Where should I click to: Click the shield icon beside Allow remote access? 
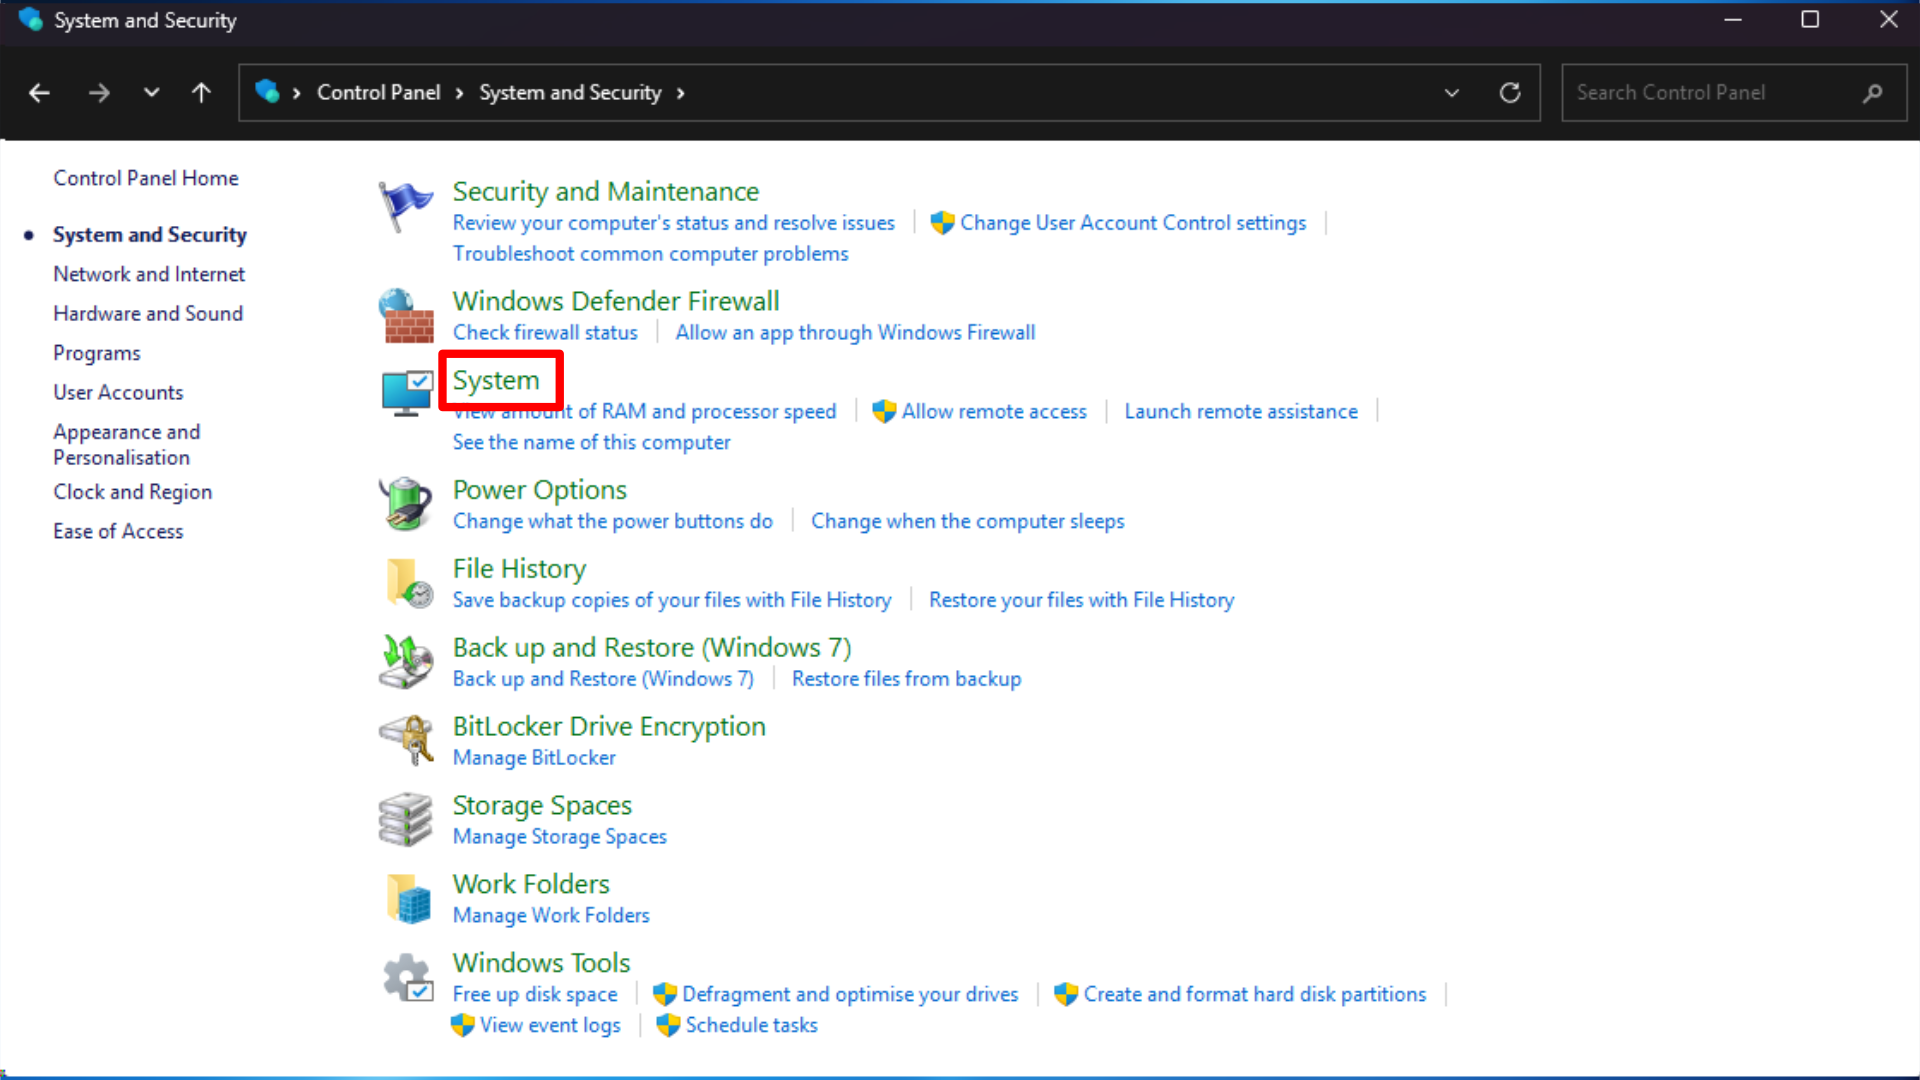pyautogui.click(x=884, y=411)
